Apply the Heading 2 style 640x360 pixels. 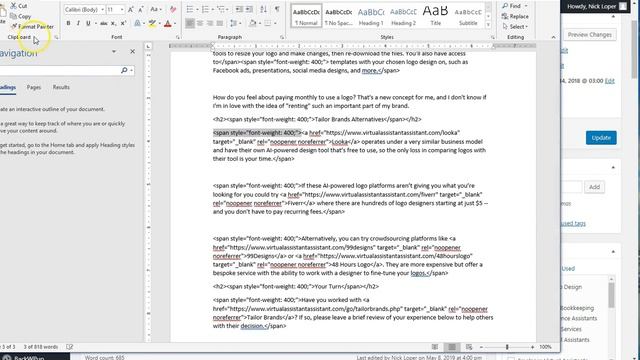(403, 16)
